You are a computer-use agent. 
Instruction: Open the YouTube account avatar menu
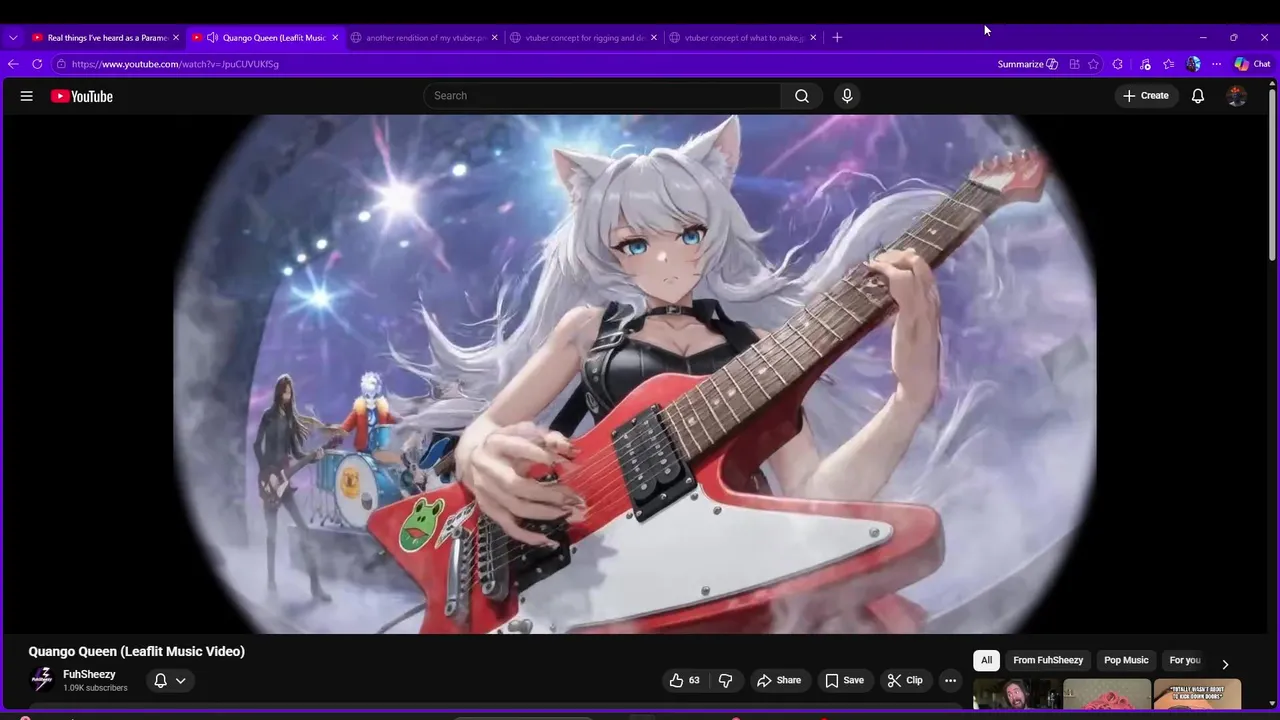1237,96
